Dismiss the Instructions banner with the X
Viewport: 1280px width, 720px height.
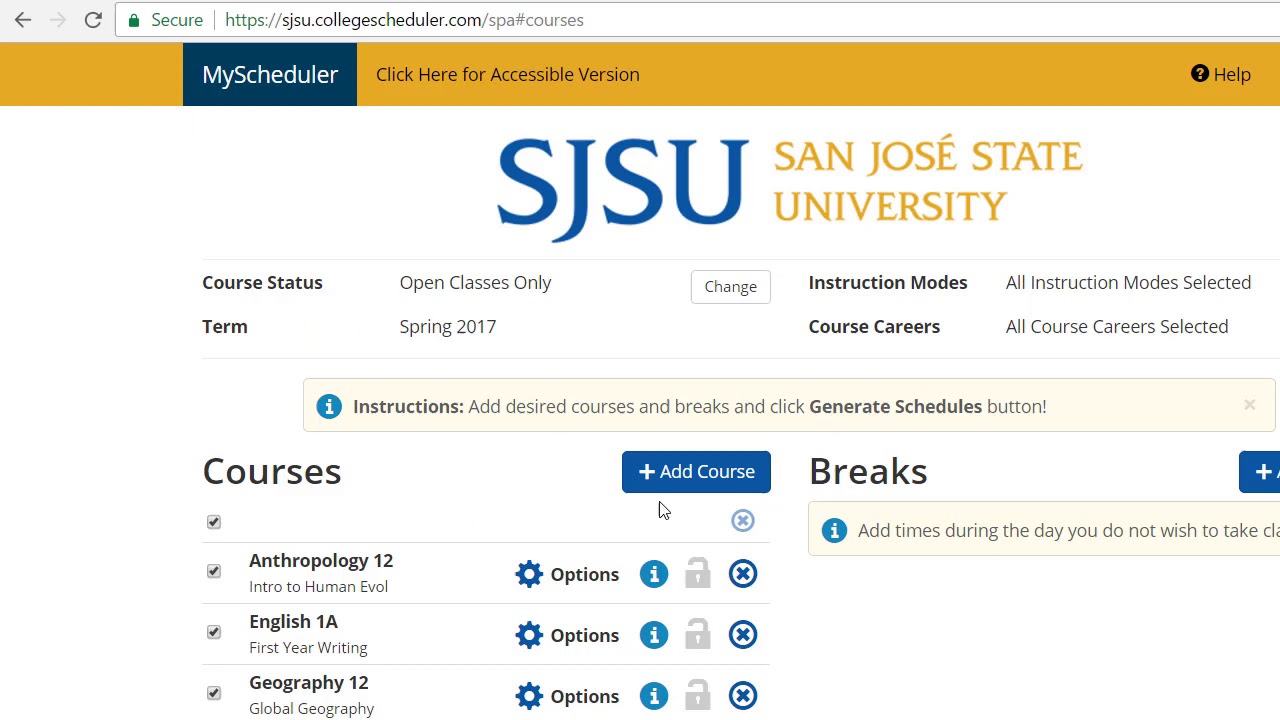click(1249, 405)
